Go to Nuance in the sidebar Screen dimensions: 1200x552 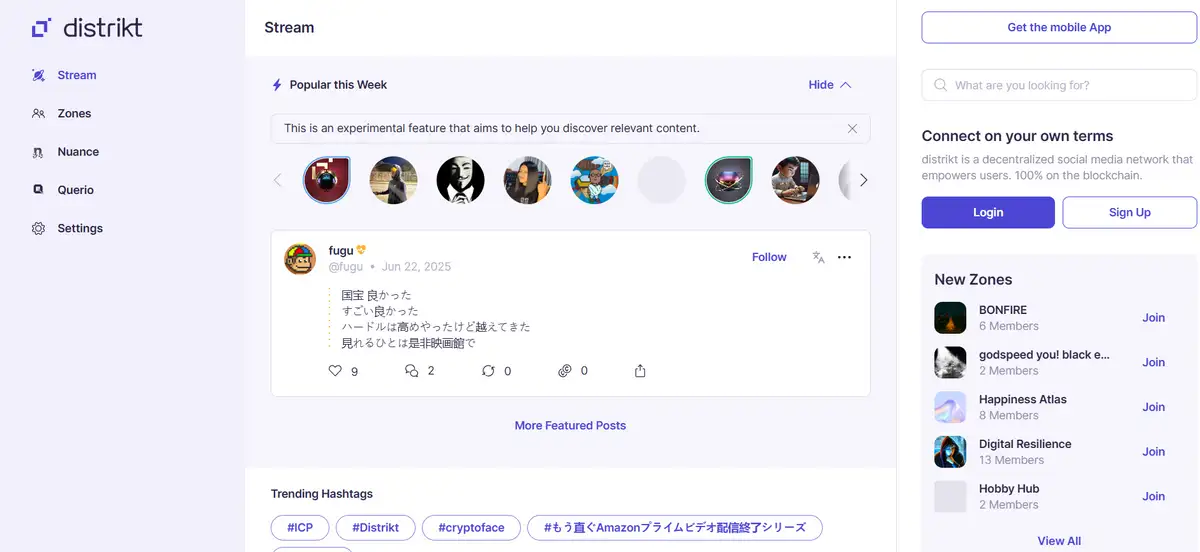coord(77,152)
